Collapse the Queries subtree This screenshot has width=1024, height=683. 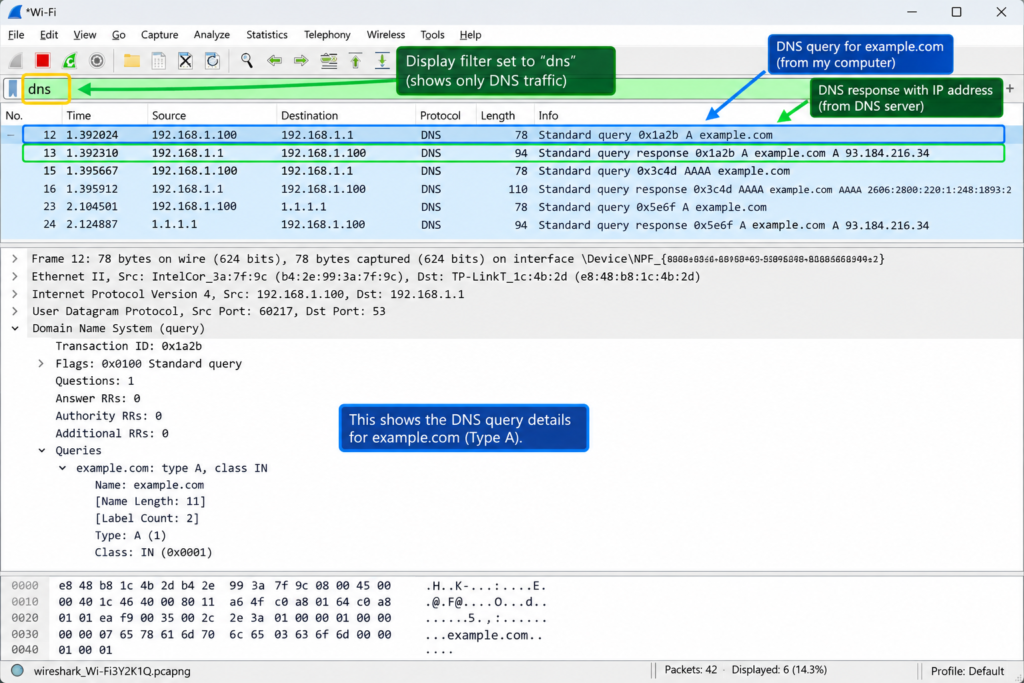(x=42, y=451)
